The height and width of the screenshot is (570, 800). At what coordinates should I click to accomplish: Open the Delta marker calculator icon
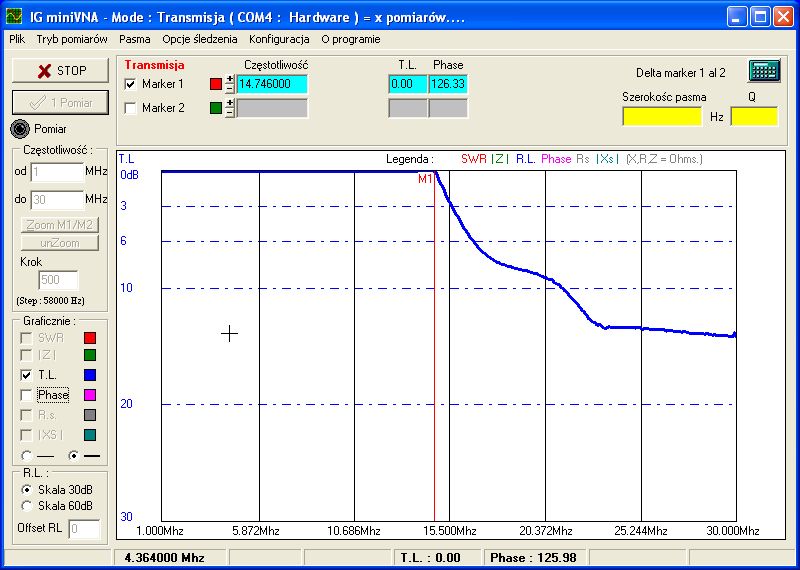point(764,72)
